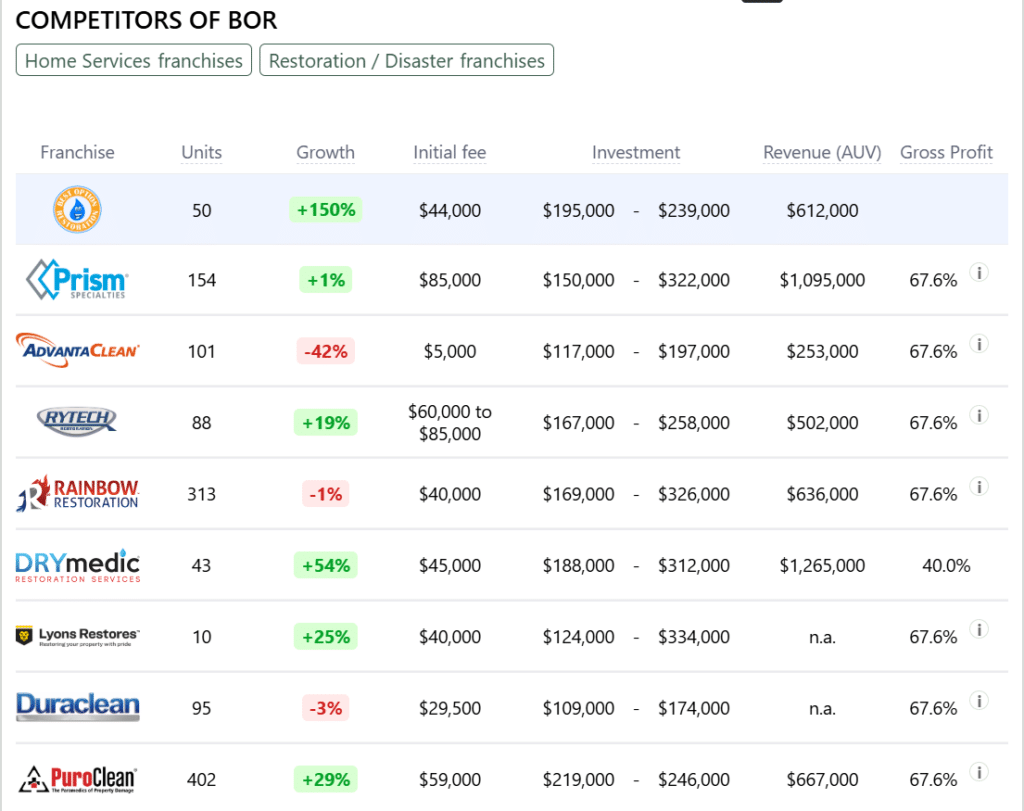
Task: Select the 313 units value
Action: 201,494
